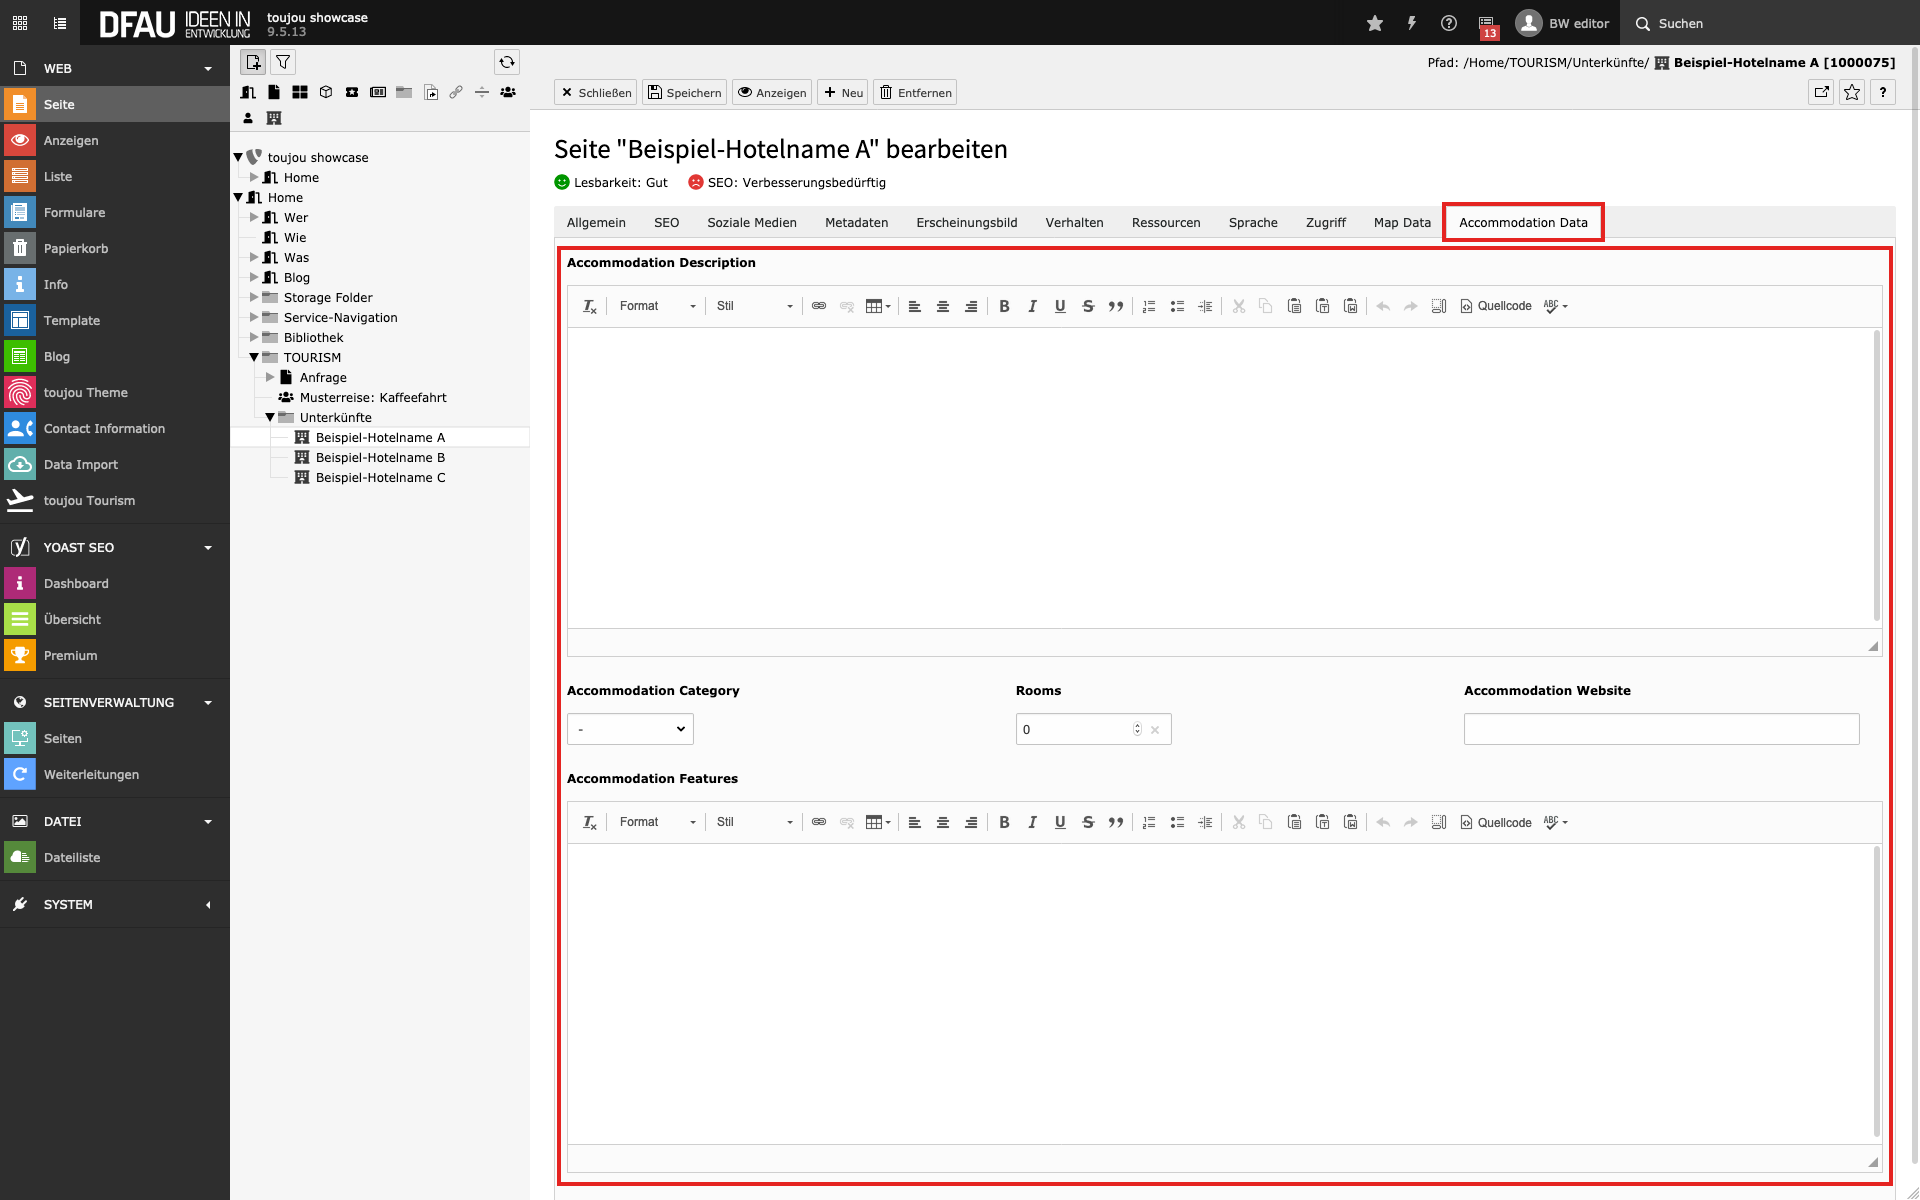This screenshot has height=1200, width=1920.
Task: Click Italic in the Features editor toolbar
Action: point(1032,822)
